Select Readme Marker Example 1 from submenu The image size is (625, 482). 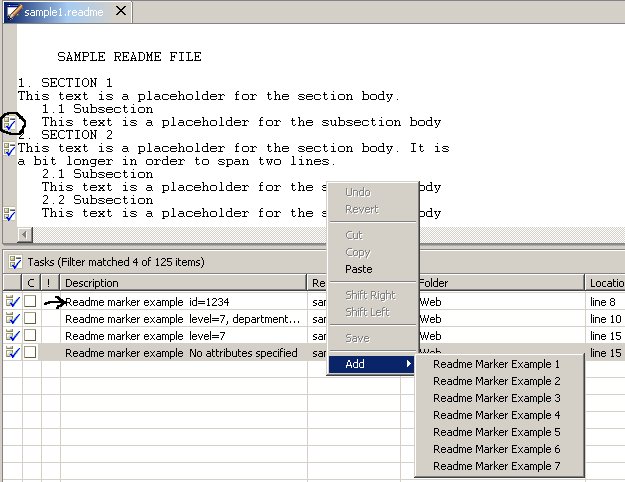click(x=496, y=364)
